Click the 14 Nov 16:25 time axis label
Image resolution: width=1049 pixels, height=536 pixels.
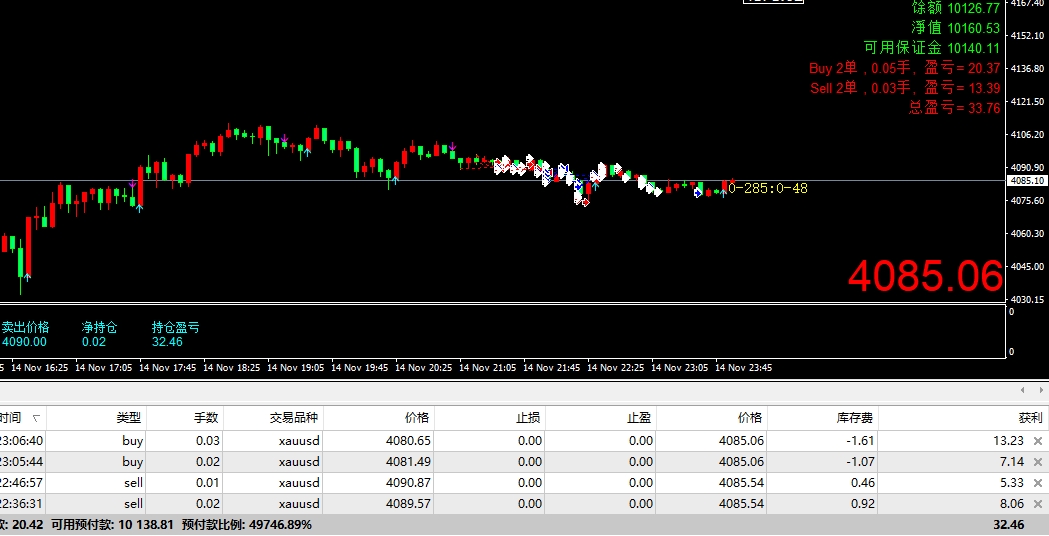[x=39, y=367]
